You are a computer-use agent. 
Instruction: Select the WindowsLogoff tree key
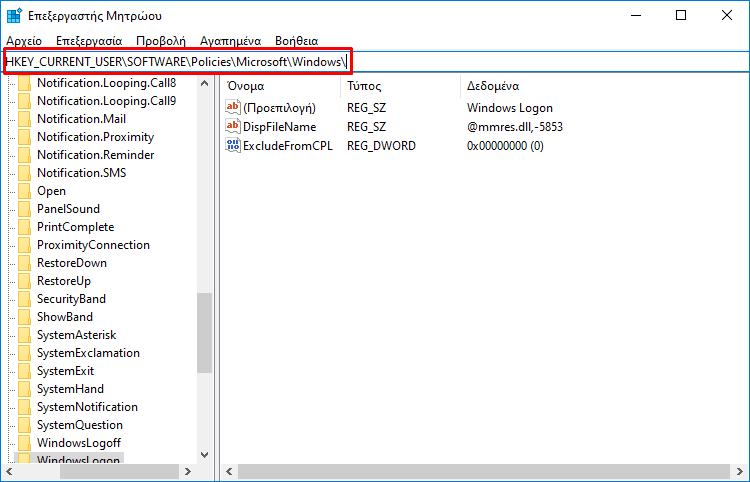tap(79, 443)
